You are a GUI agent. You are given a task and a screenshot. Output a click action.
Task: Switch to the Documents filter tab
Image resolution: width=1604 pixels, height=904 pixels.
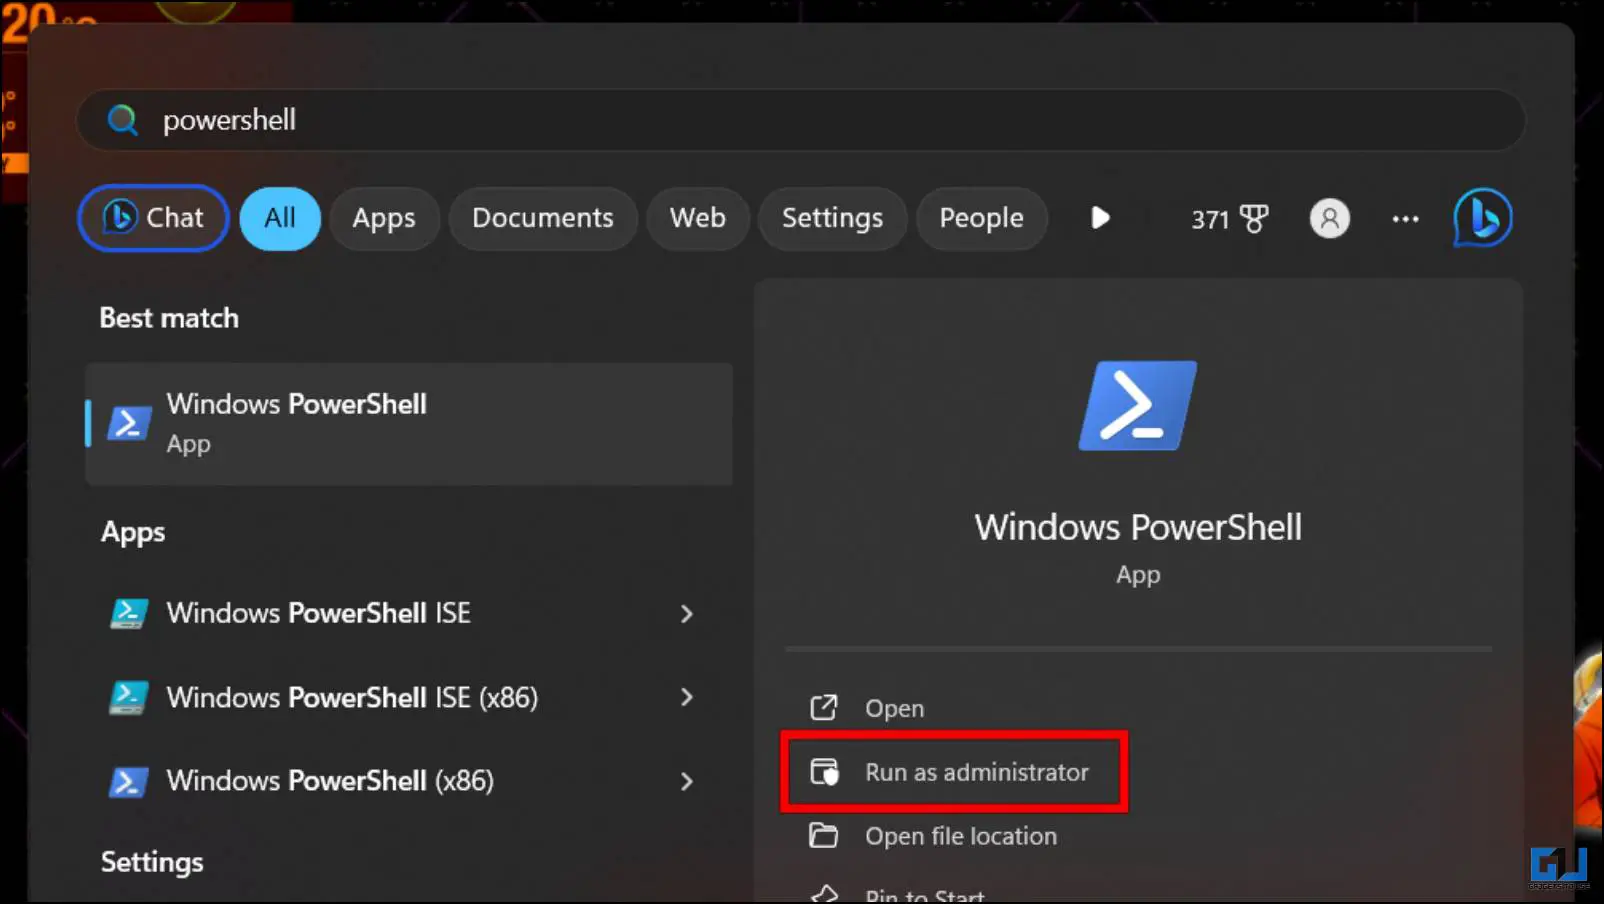[543, 218]
